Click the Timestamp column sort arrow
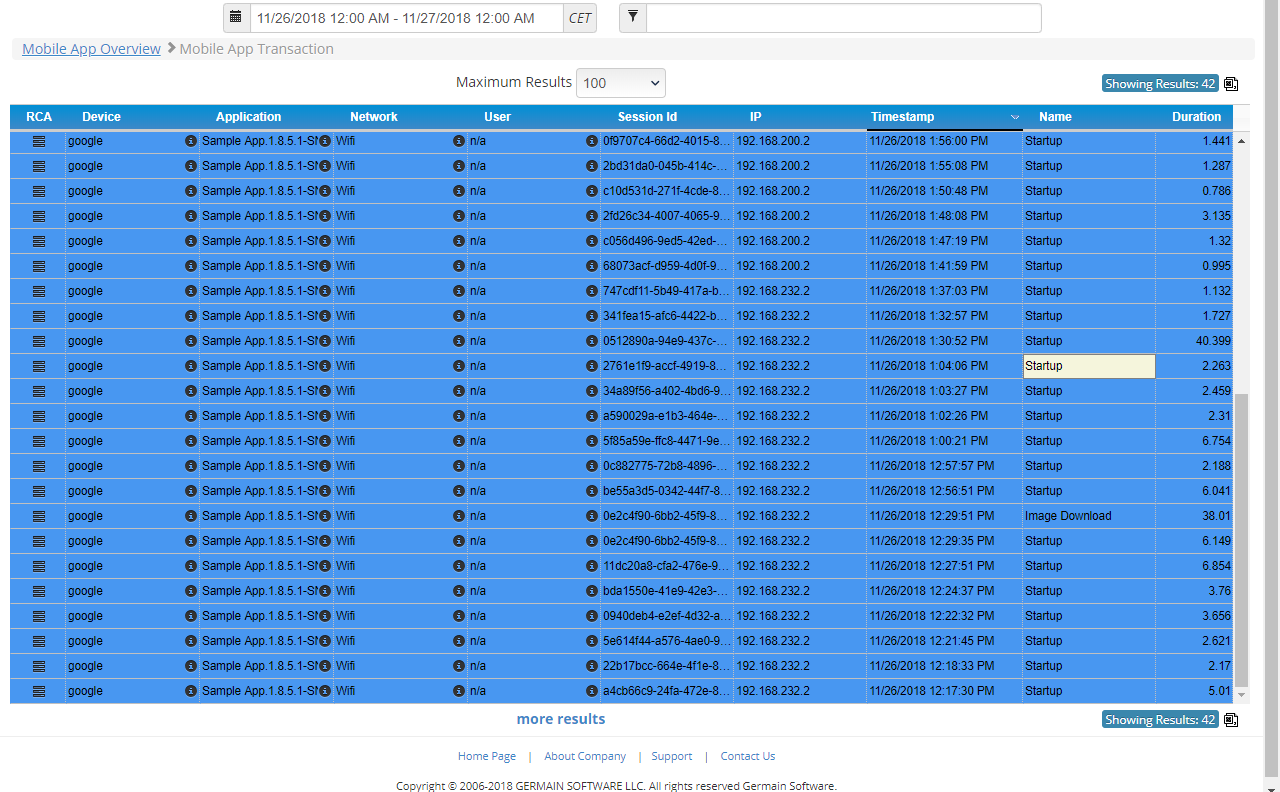 pos(1015,117)
